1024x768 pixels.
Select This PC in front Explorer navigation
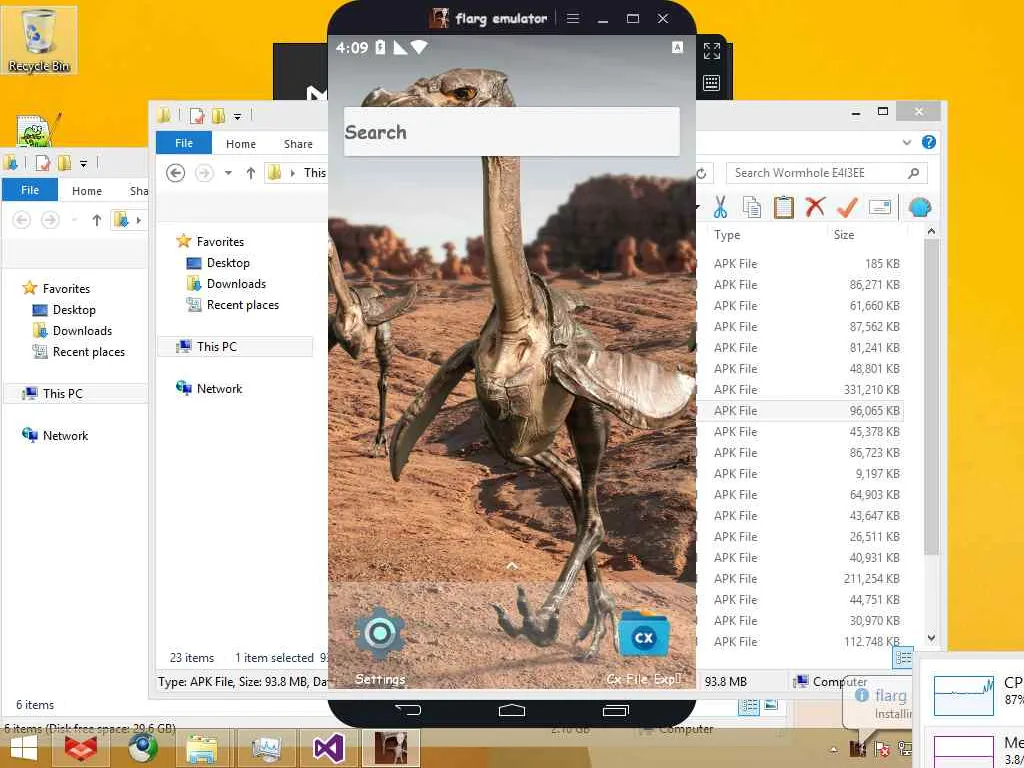click(217, 347)
